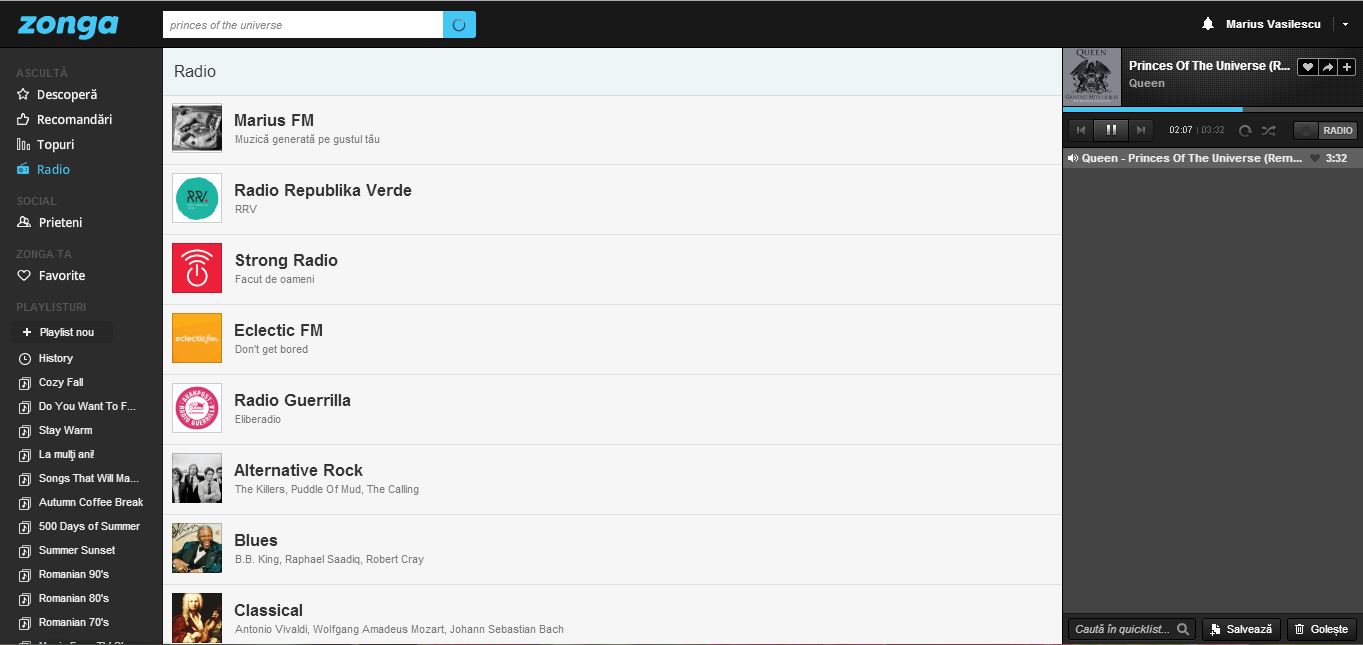Open the 'Songs That Will Ma...' playlist
The height and width of the screenshot is (645, 1363).
tap(79, 478)
